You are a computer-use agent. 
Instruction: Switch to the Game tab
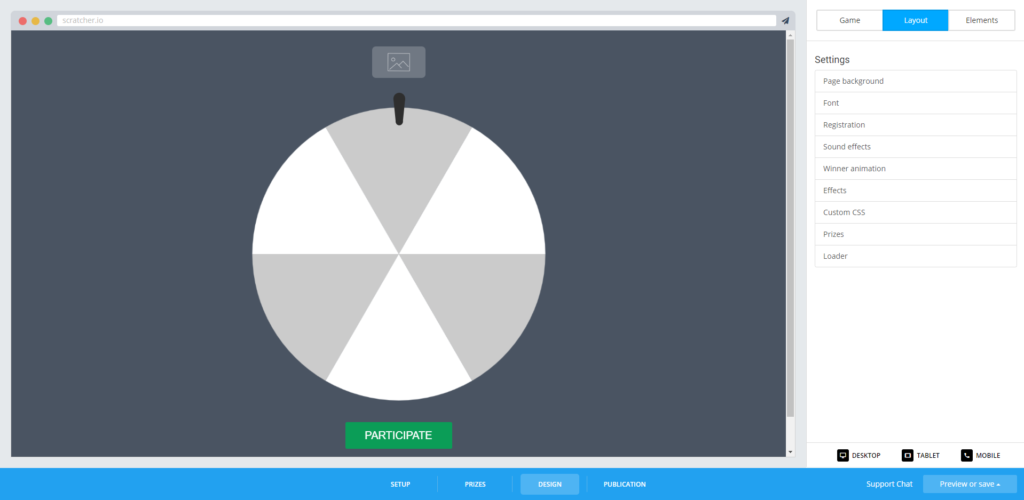(x=849, y=20)
